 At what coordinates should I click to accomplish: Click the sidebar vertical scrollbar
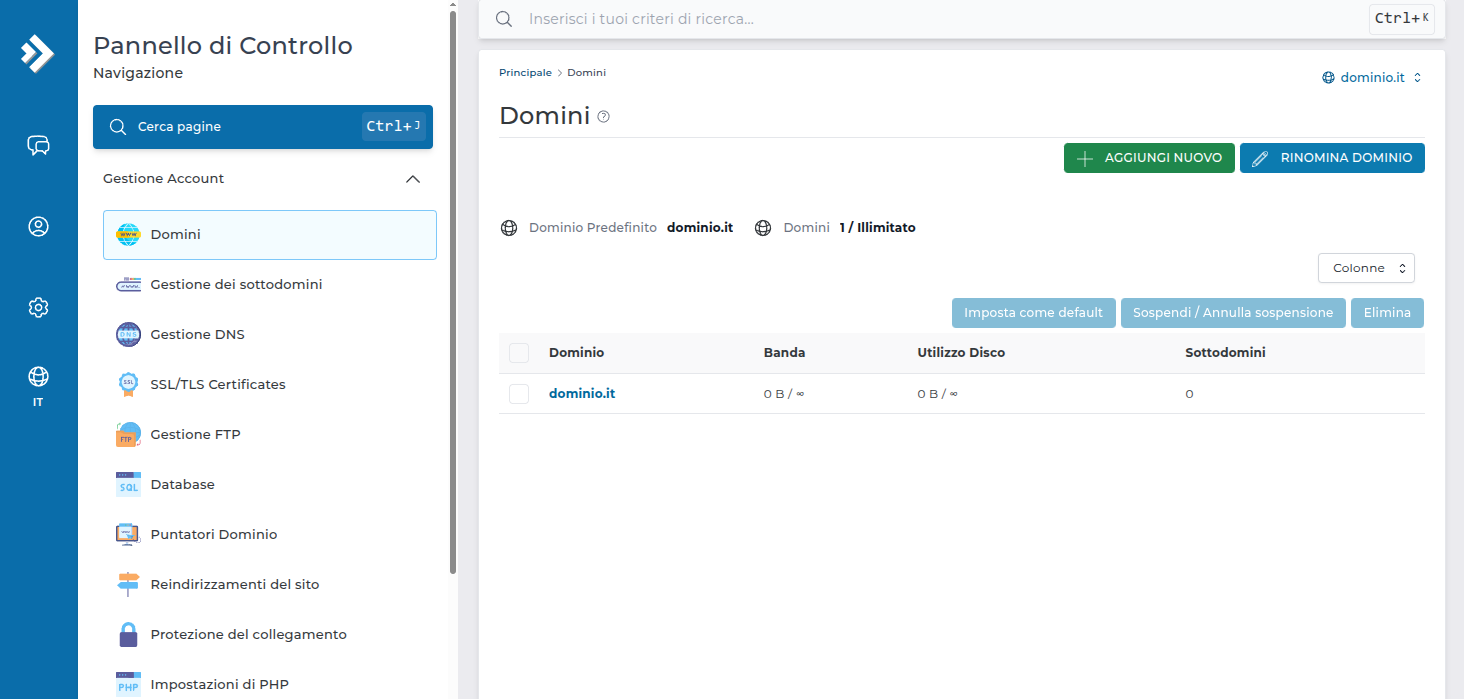[x=453, y=290]
